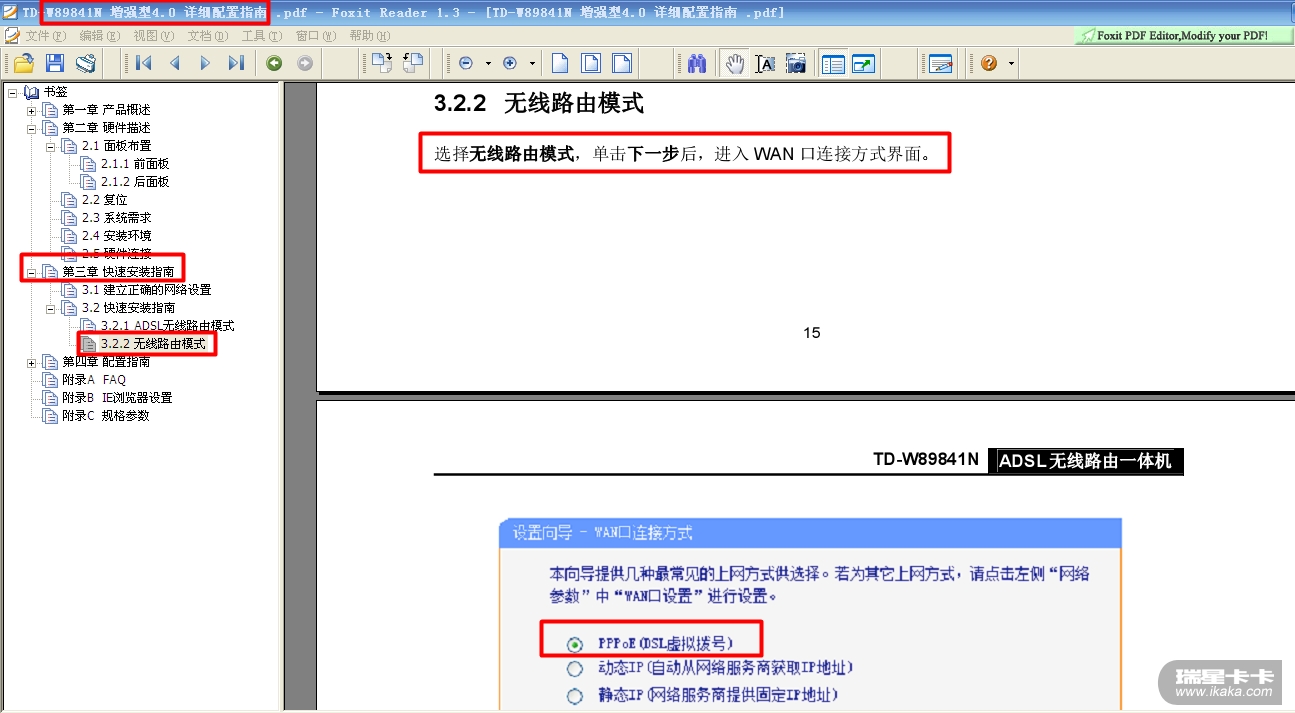The image size is (1295, 713).
Task: Go to the next page arrow
Action: [205, 63]
